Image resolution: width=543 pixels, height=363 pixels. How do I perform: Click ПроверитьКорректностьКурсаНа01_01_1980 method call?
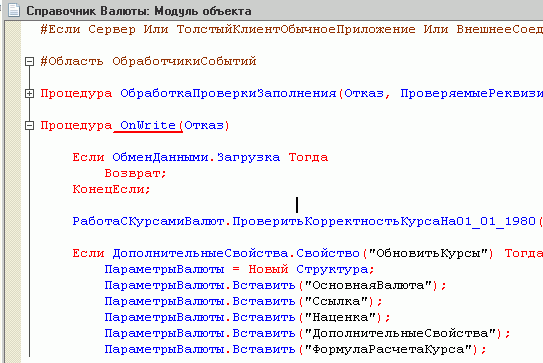click(x=384, y=221)
